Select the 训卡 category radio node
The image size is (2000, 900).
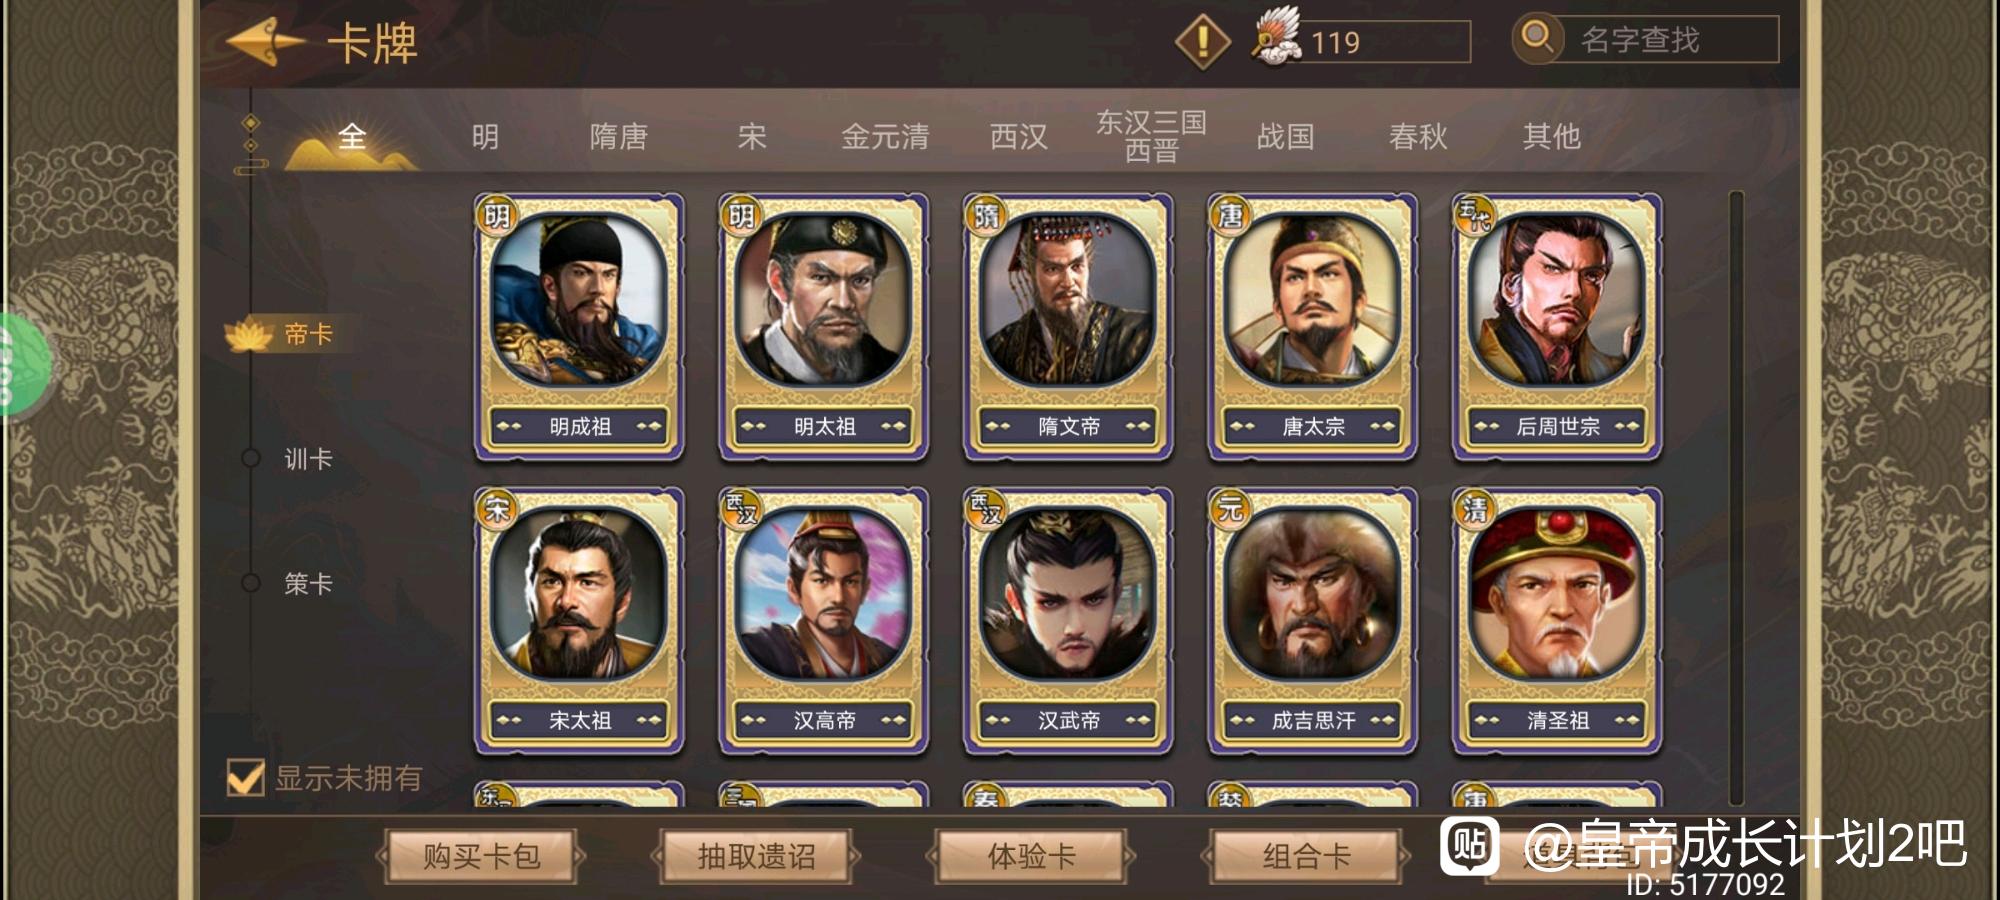(251, 458)
